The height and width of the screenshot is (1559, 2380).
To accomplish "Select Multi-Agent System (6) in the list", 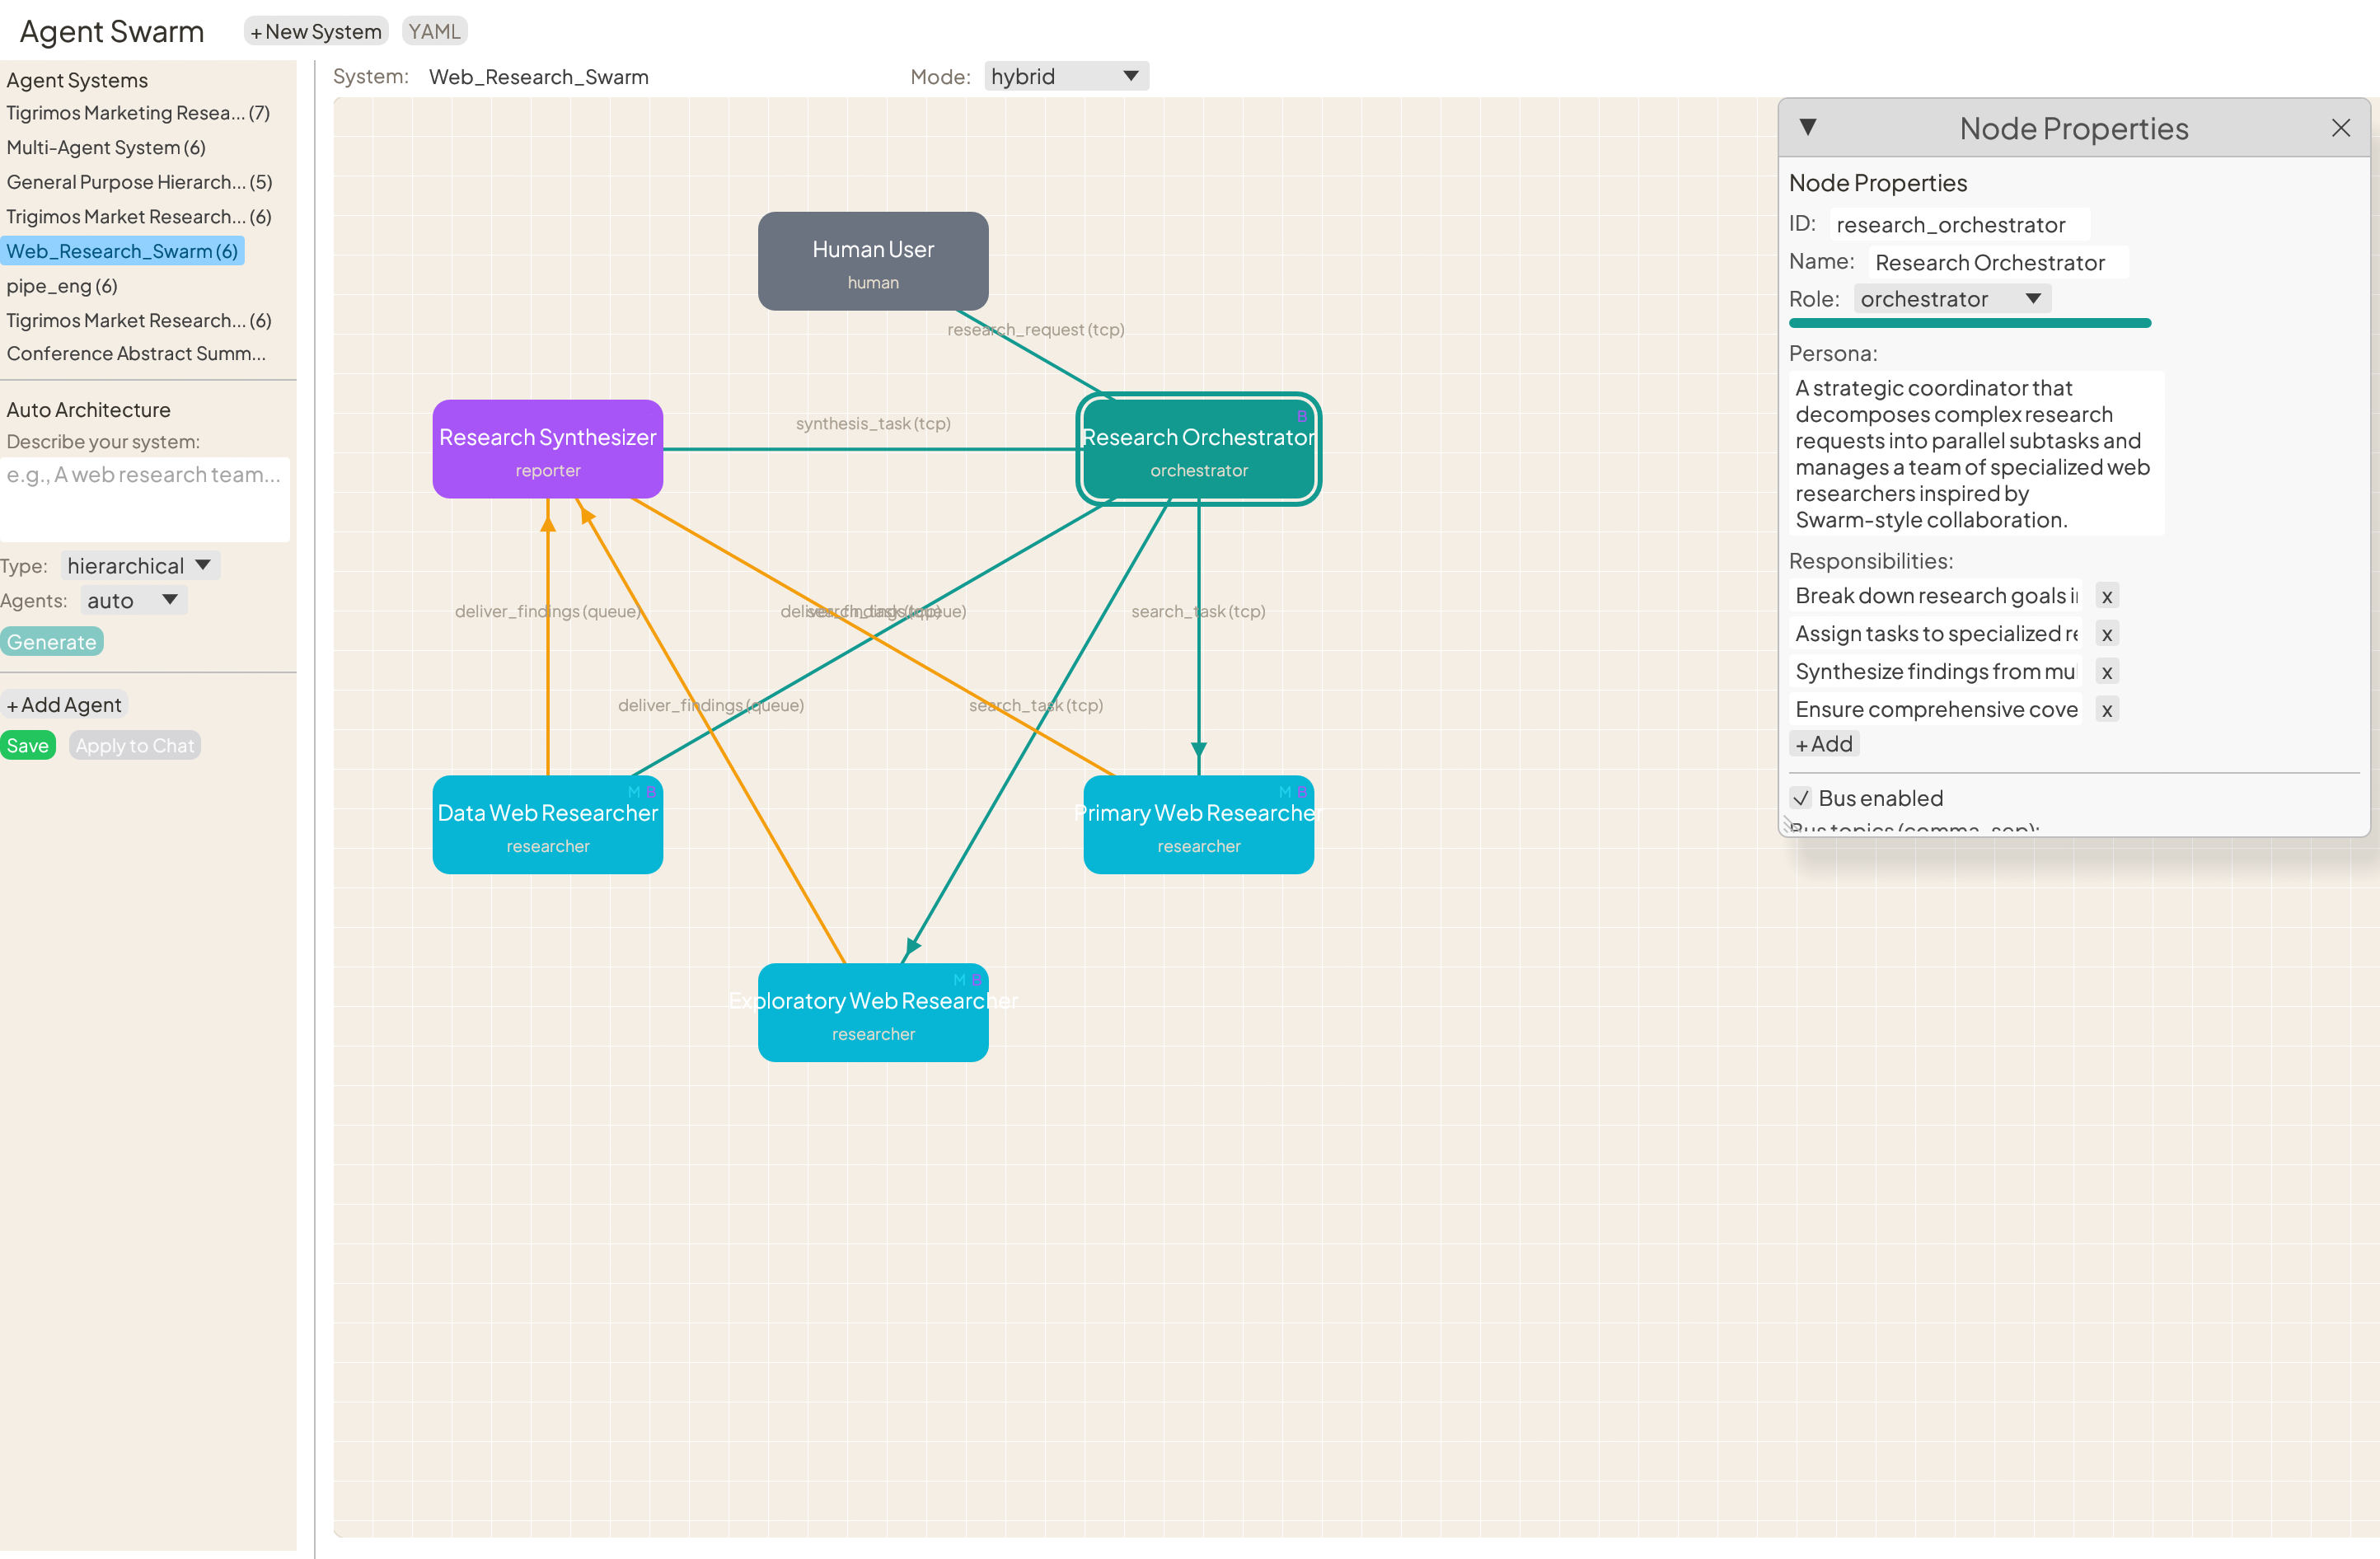I will [x=106, y=147].
